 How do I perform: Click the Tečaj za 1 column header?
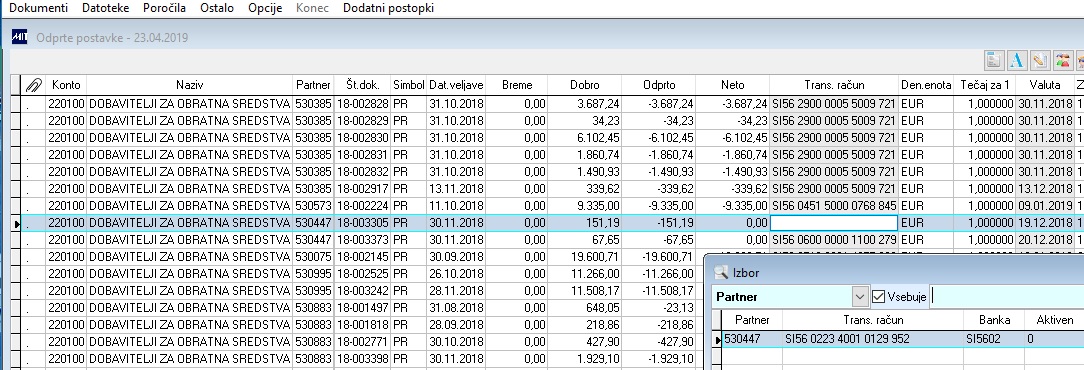(x=984, y=85)
